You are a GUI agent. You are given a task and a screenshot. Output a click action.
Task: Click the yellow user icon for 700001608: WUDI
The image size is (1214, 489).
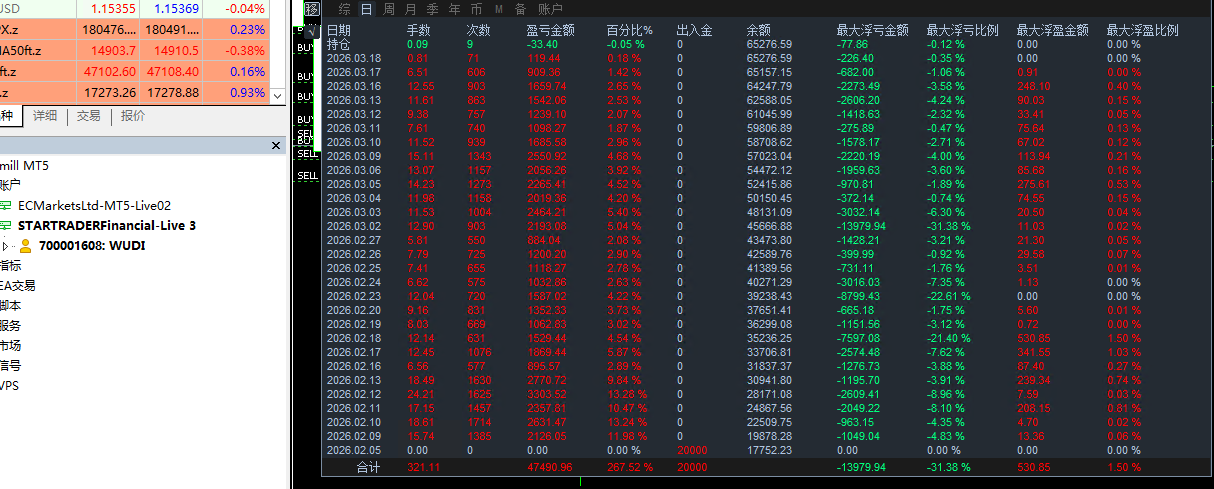pos(25,245)
